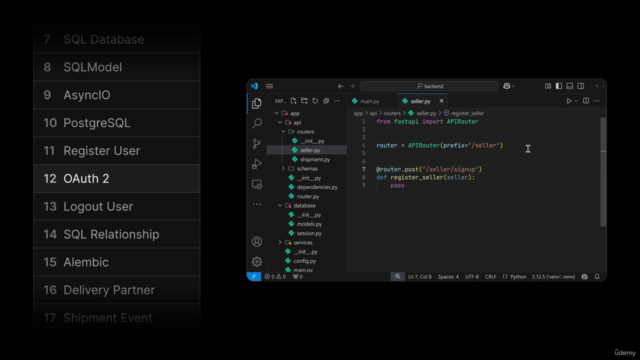Click the editor vertical scrollbar
The width and height of the screenshot is (640, 360).
pyautogui.click(x=603, y=171)
